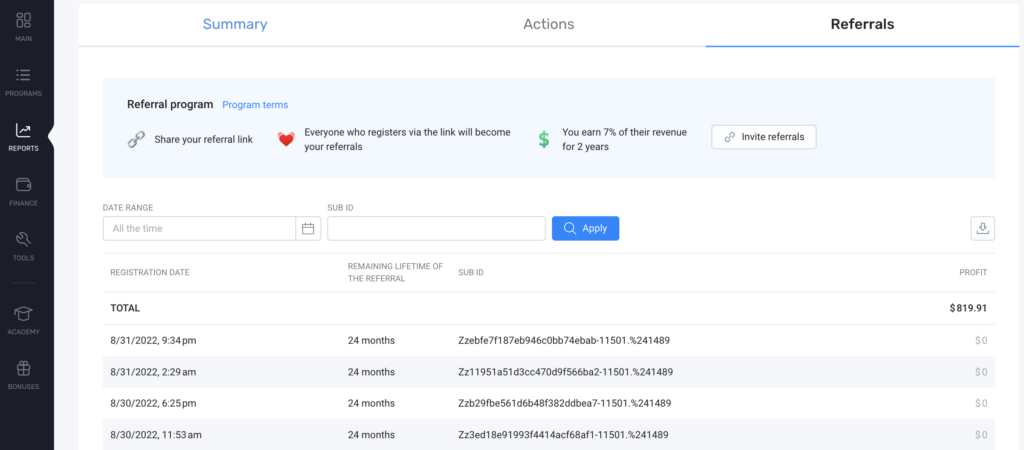The image size is (1024, 450).
Task: Open the Finance wallet icon
Action: coord(23,186)
